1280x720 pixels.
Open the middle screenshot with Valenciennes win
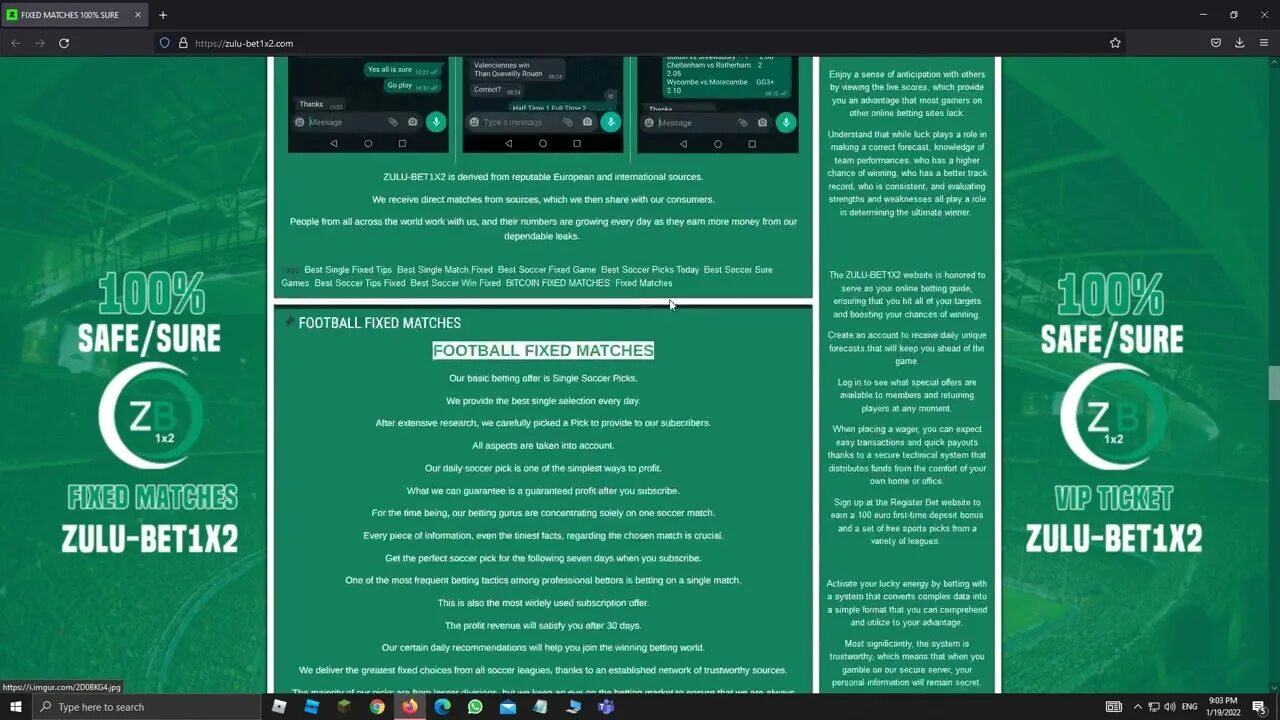543,104
